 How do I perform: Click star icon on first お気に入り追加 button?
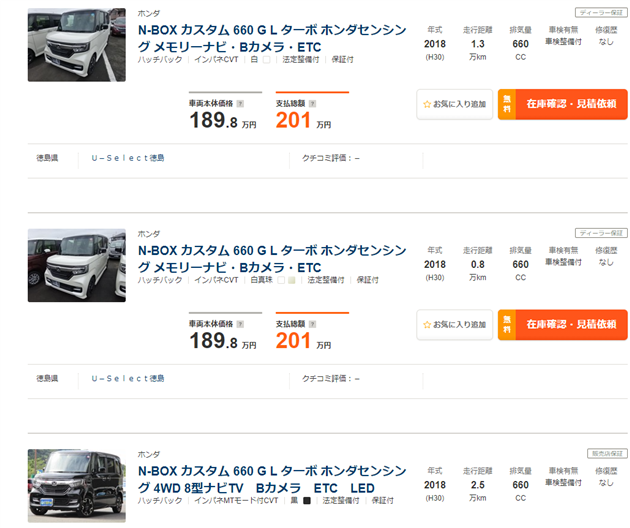[x=427, y=103]
